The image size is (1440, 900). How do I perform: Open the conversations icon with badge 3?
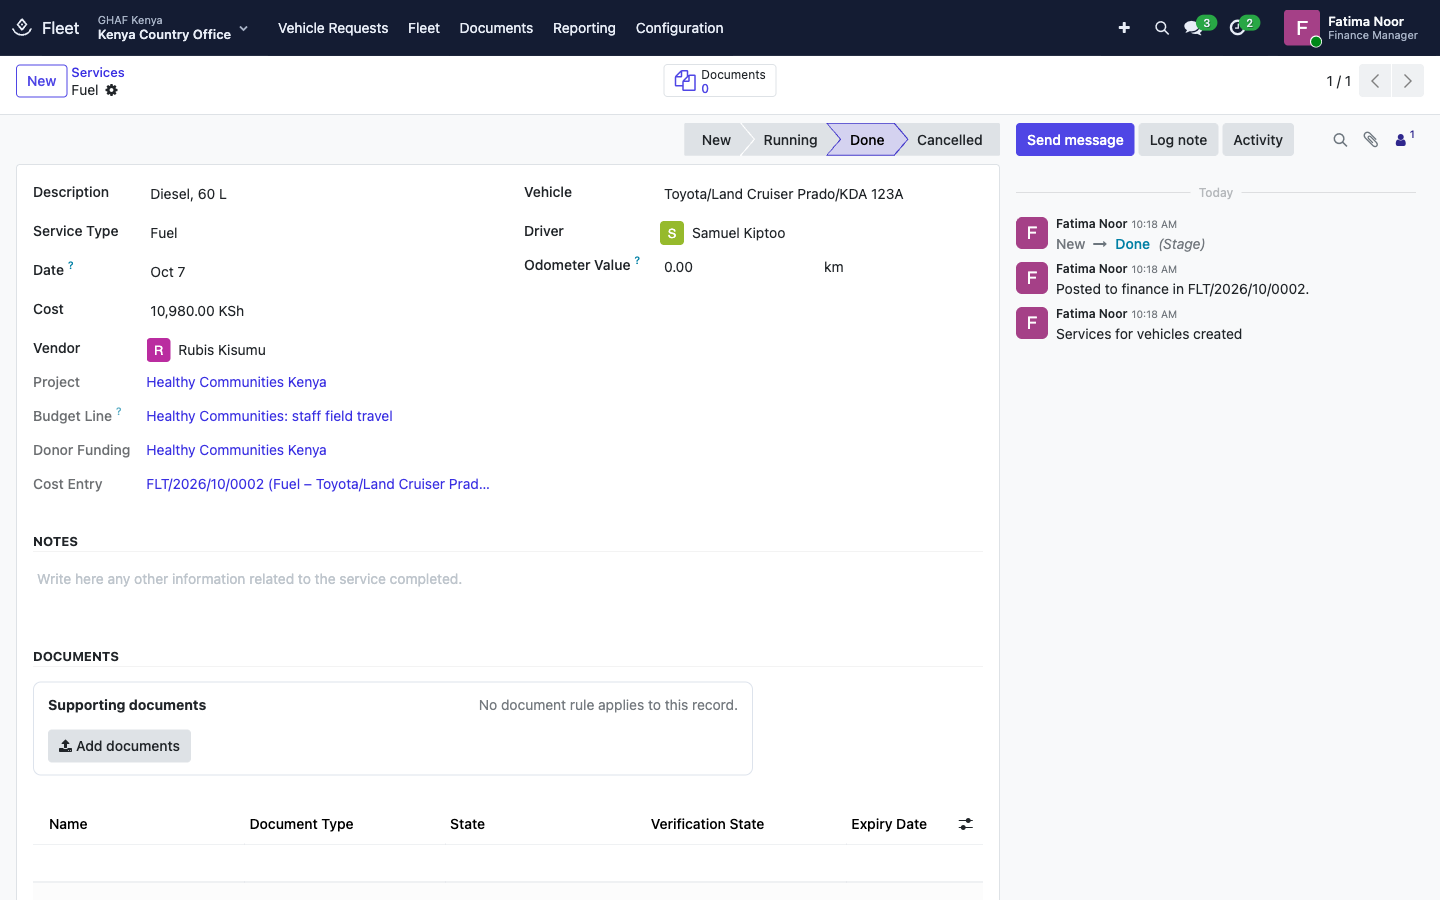(1194, 28)
